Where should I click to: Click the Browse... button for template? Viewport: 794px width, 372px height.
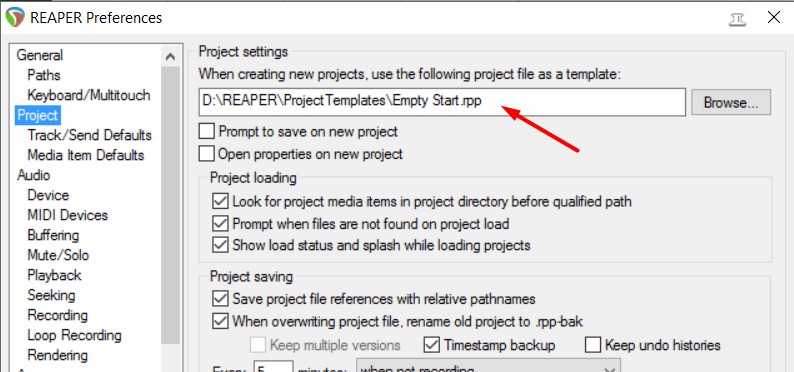[731, 102]
